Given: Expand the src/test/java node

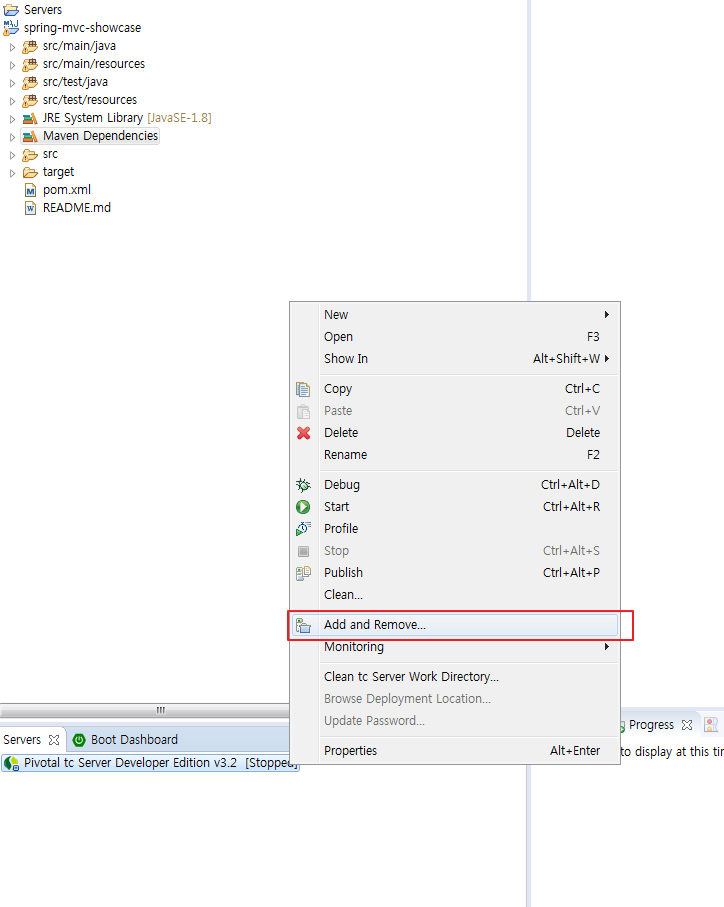Looking at the screenshot, I should tap(12, 83).
